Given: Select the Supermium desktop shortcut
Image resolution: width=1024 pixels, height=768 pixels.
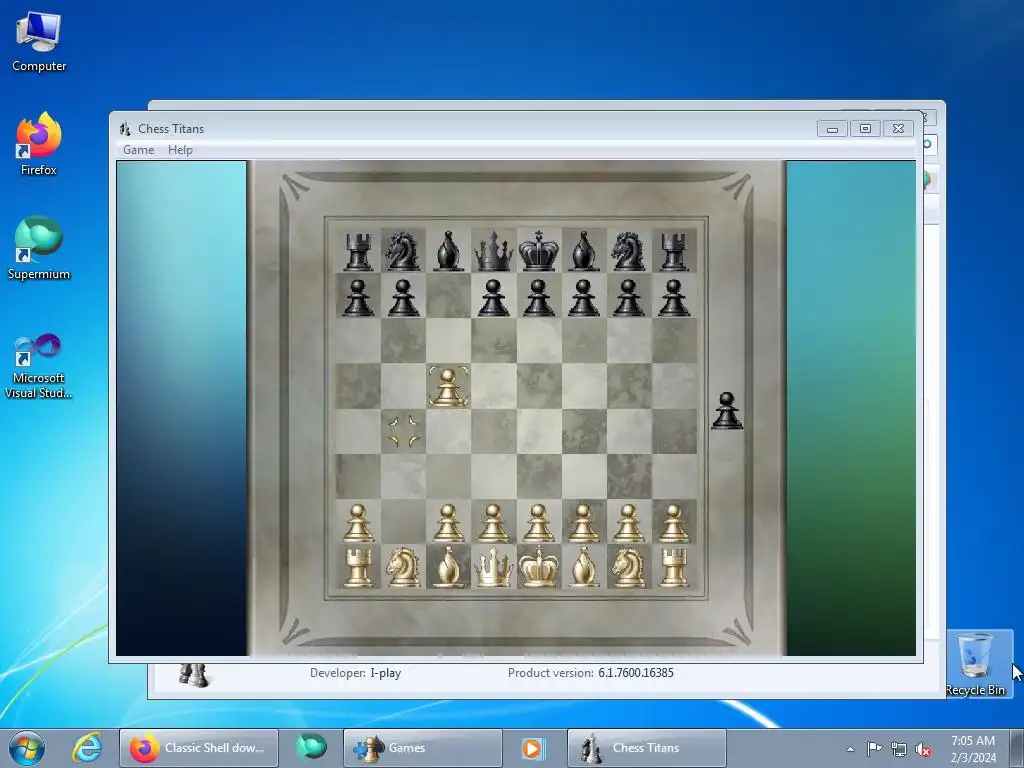Looking at the screenshot, I should pos(39,248).
